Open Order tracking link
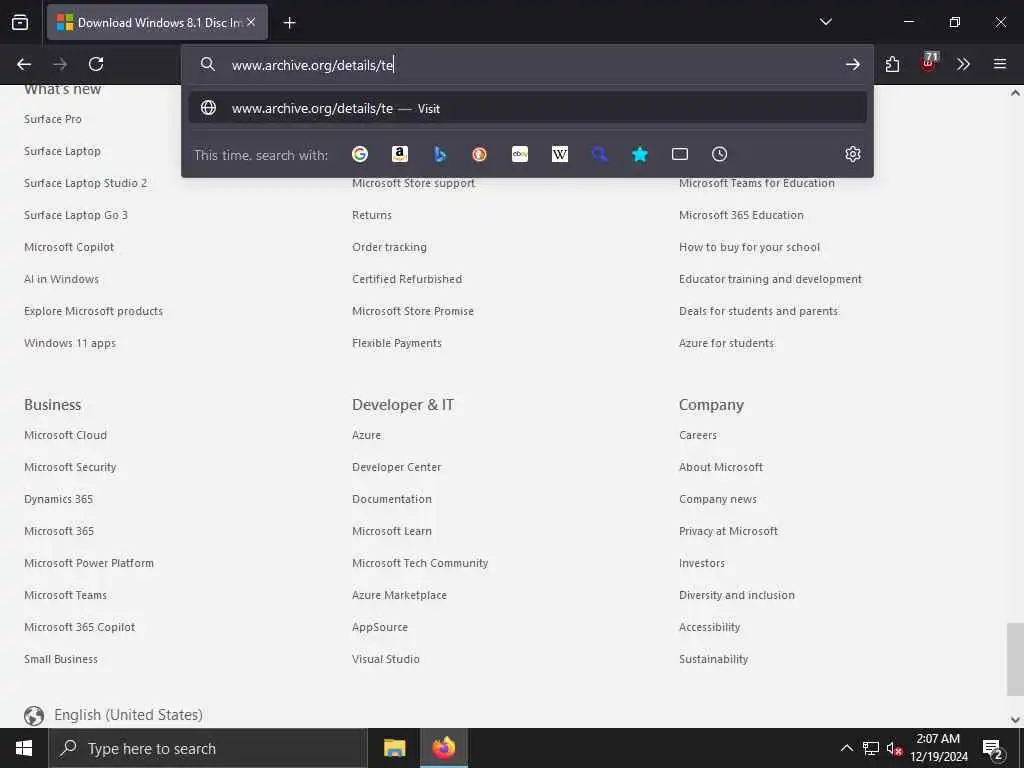This screenshot has width=1024, height=768. 389,247
